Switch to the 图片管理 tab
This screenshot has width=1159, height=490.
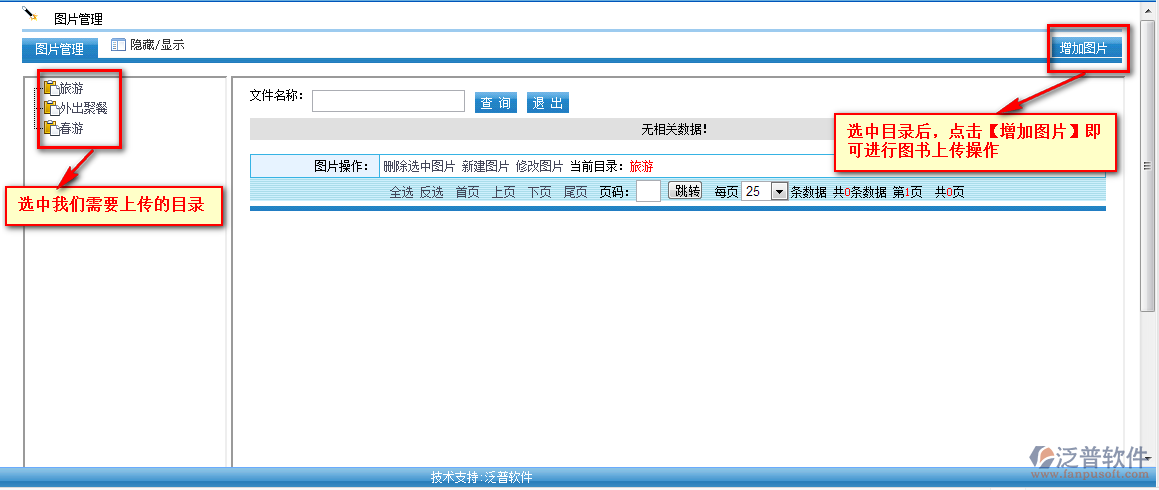coord(59,49)
